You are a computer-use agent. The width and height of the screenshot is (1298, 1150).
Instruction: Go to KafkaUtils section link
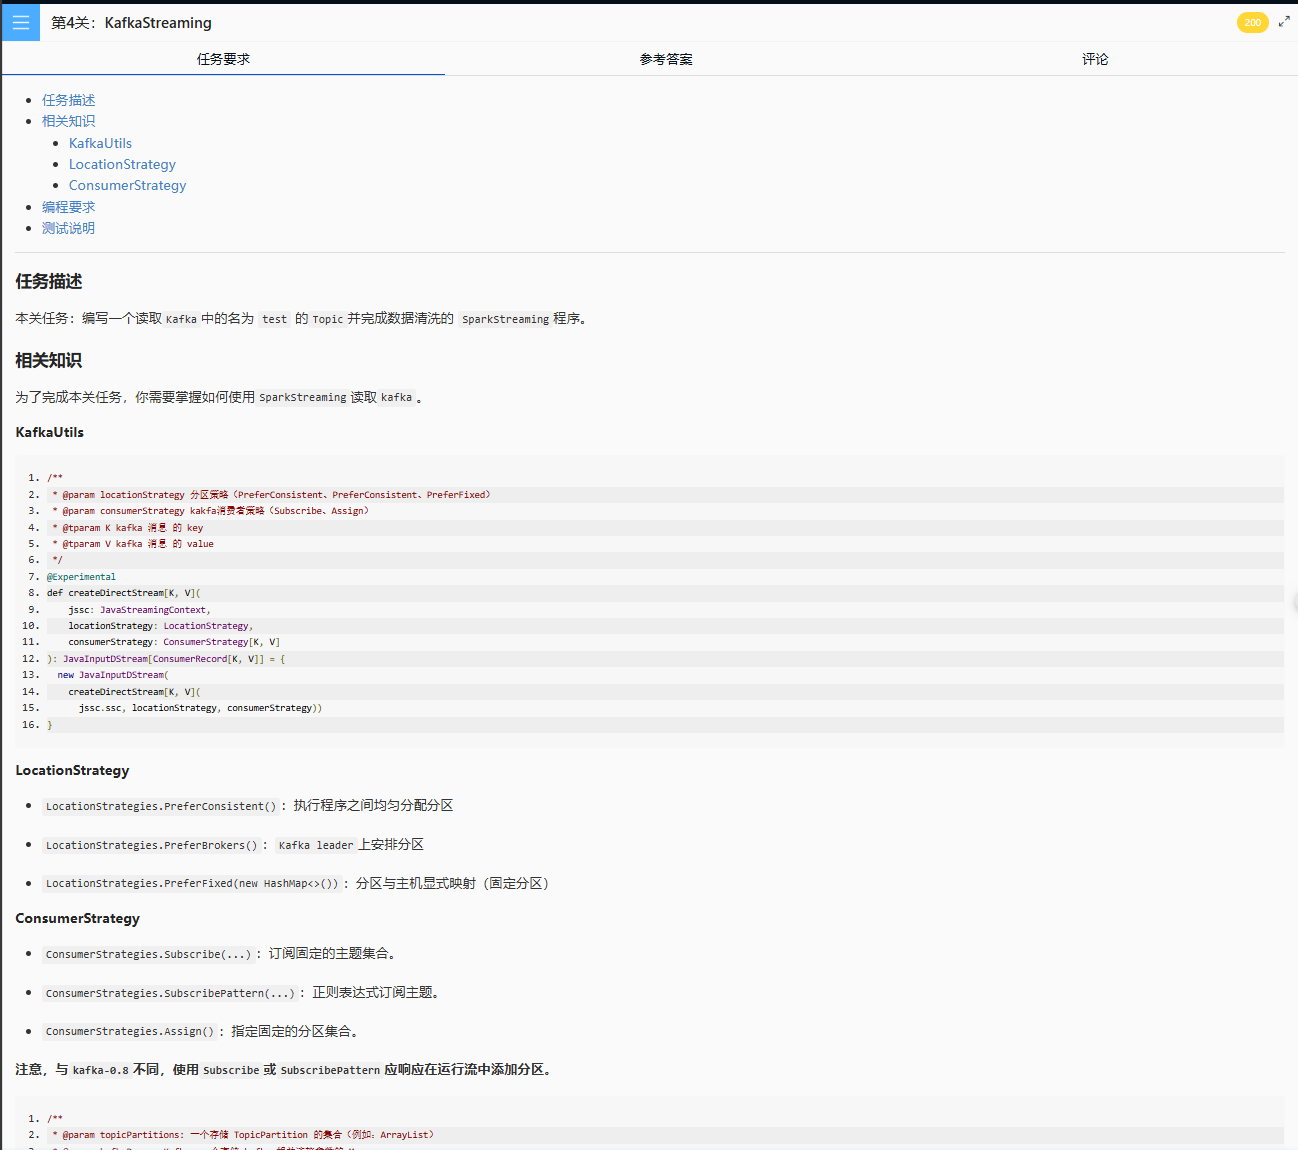pos(100,143)
